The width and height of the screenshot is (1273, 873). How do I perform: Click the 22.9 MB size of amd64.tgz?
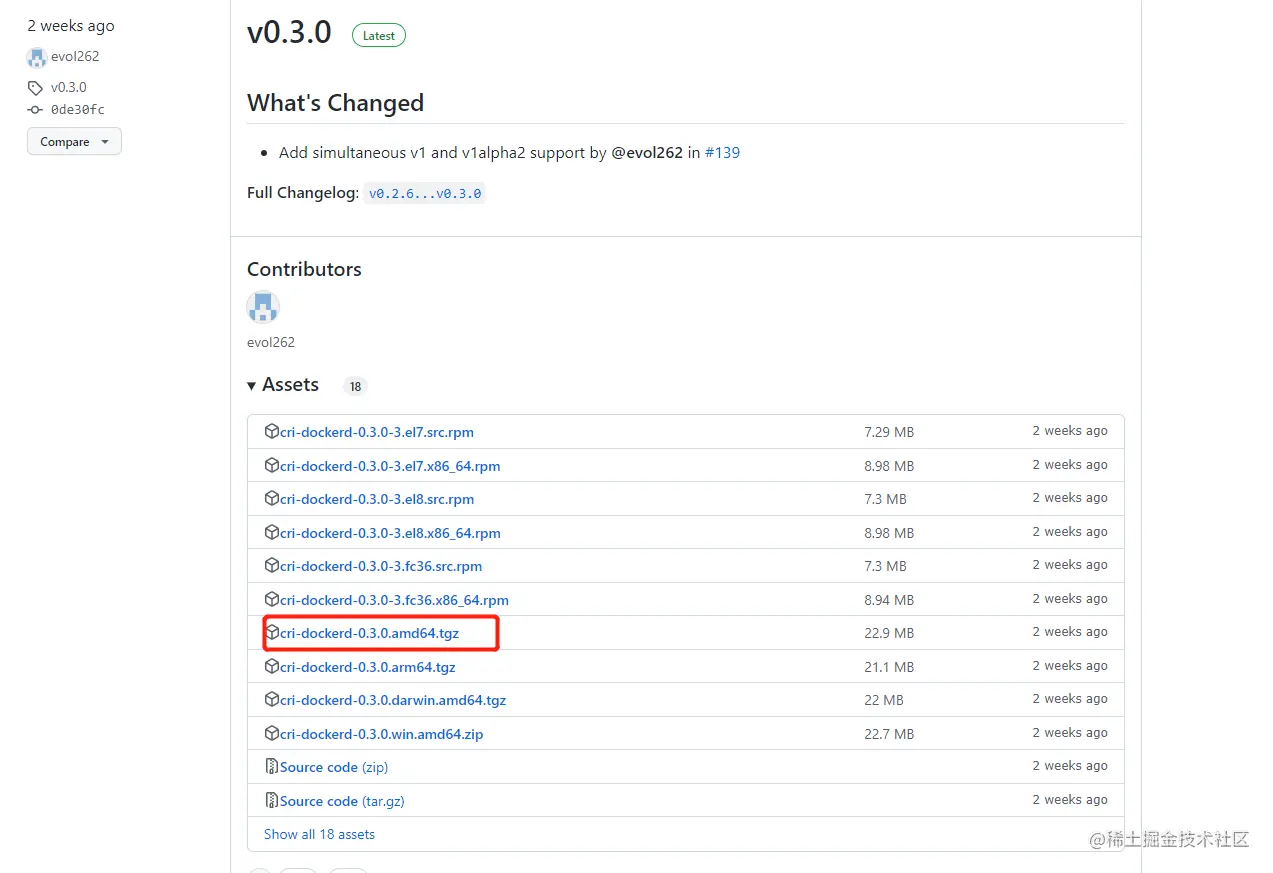[889, 633]
